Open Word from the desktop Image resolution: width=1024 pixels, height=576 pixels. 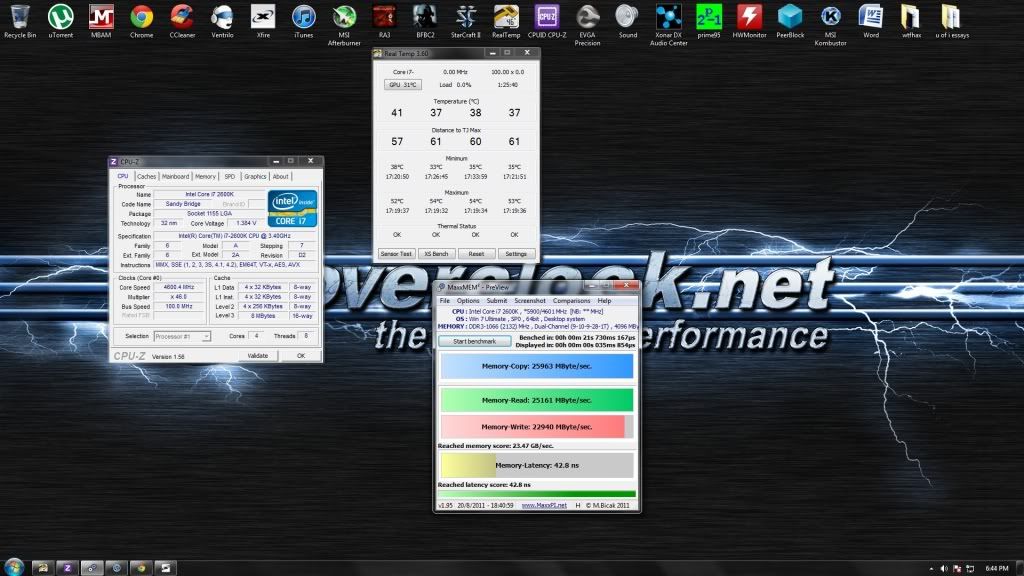(x=871, y=21)
